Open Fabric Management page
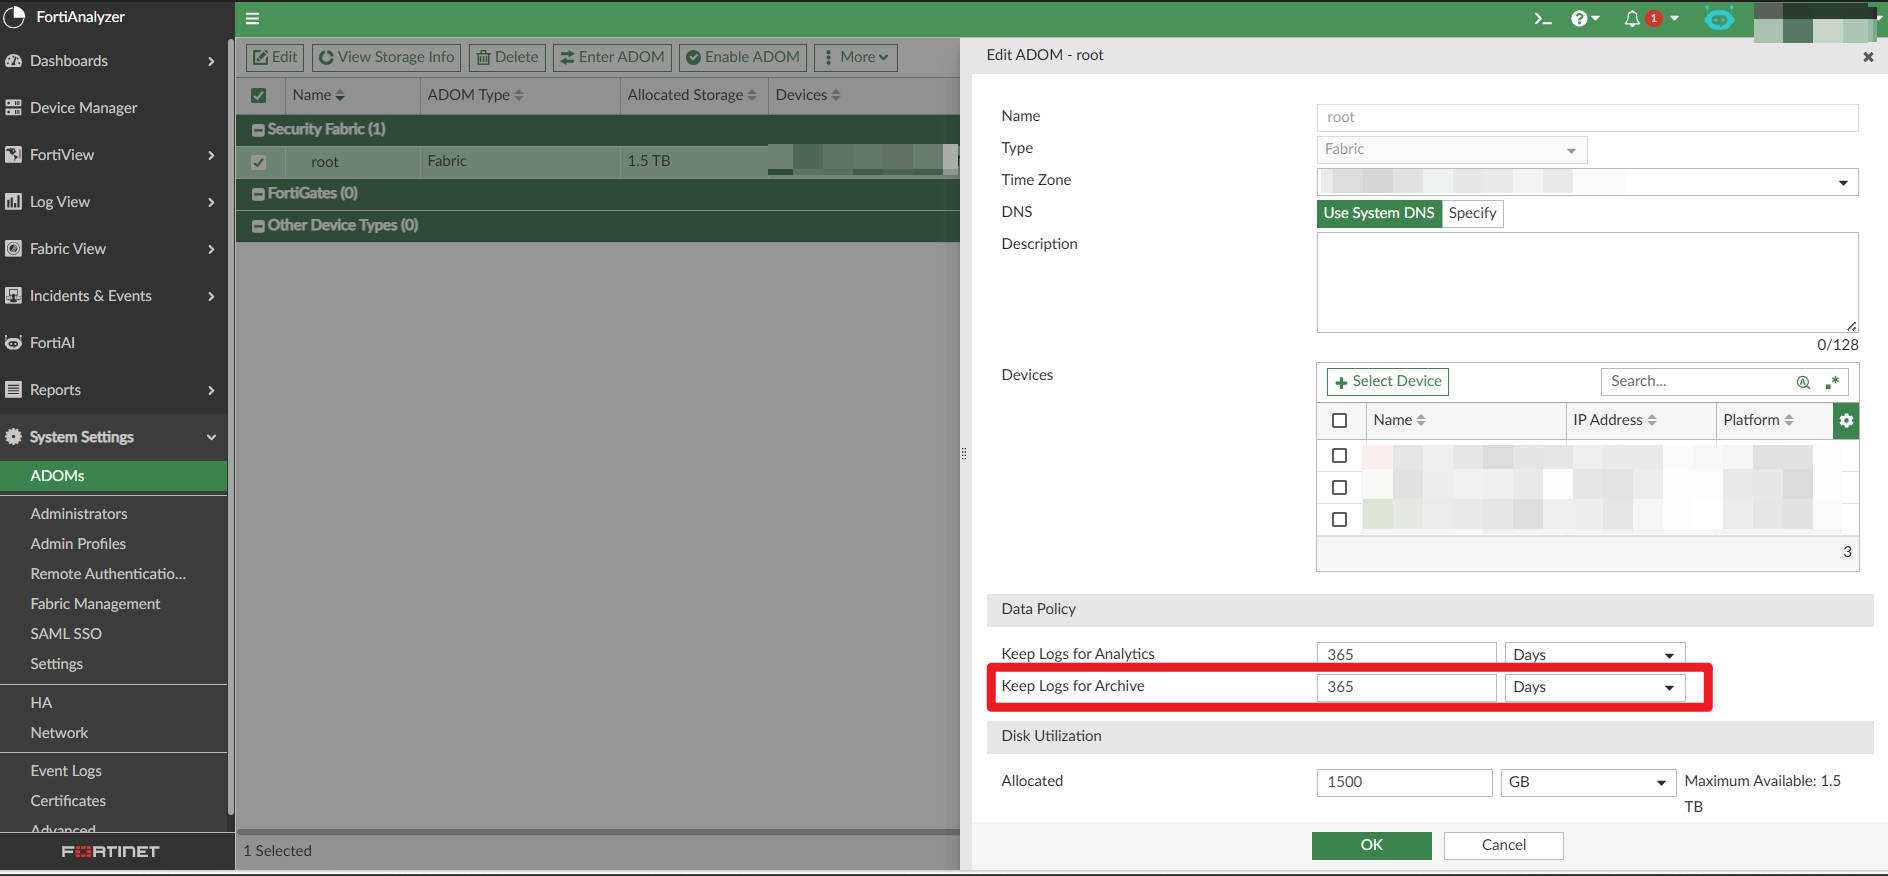1888x876 pixels. (95, 604)
